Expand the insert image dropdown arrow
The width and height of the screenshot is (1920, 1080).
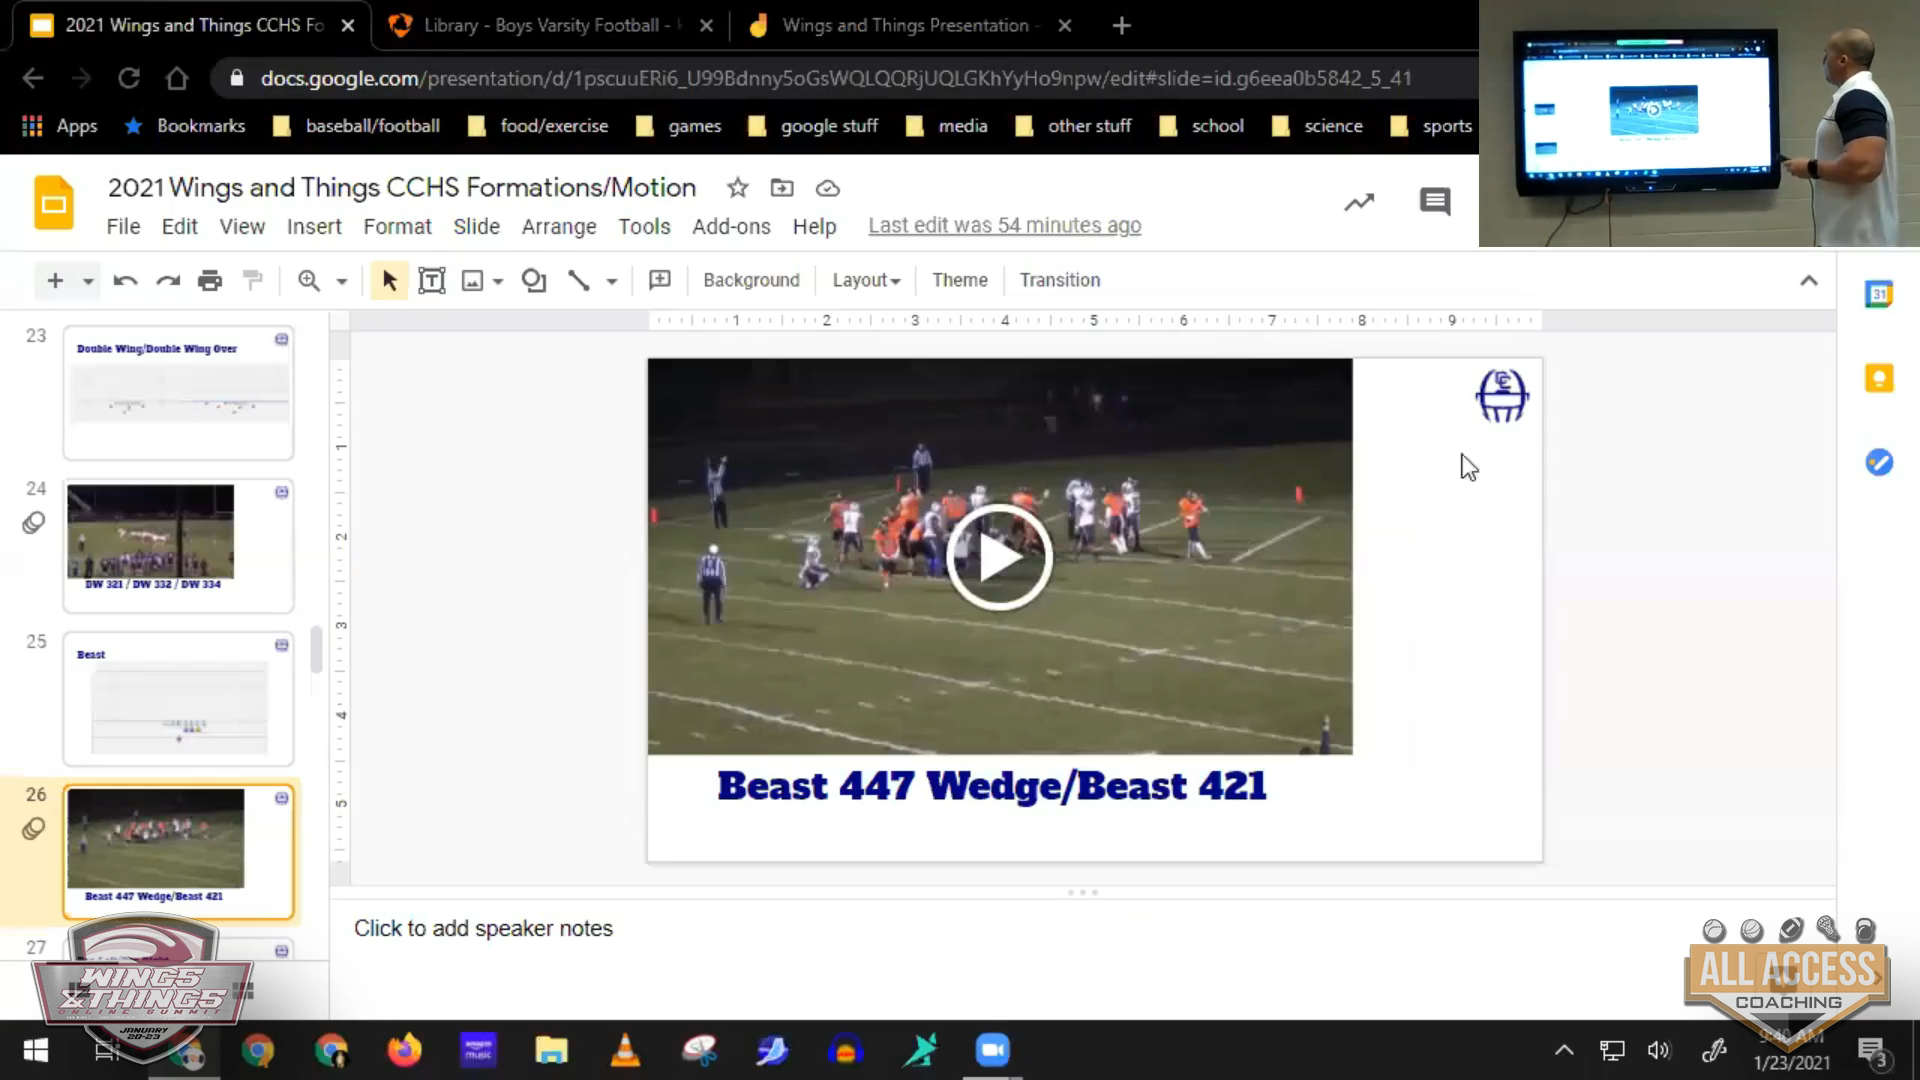[x=497, y=282]
